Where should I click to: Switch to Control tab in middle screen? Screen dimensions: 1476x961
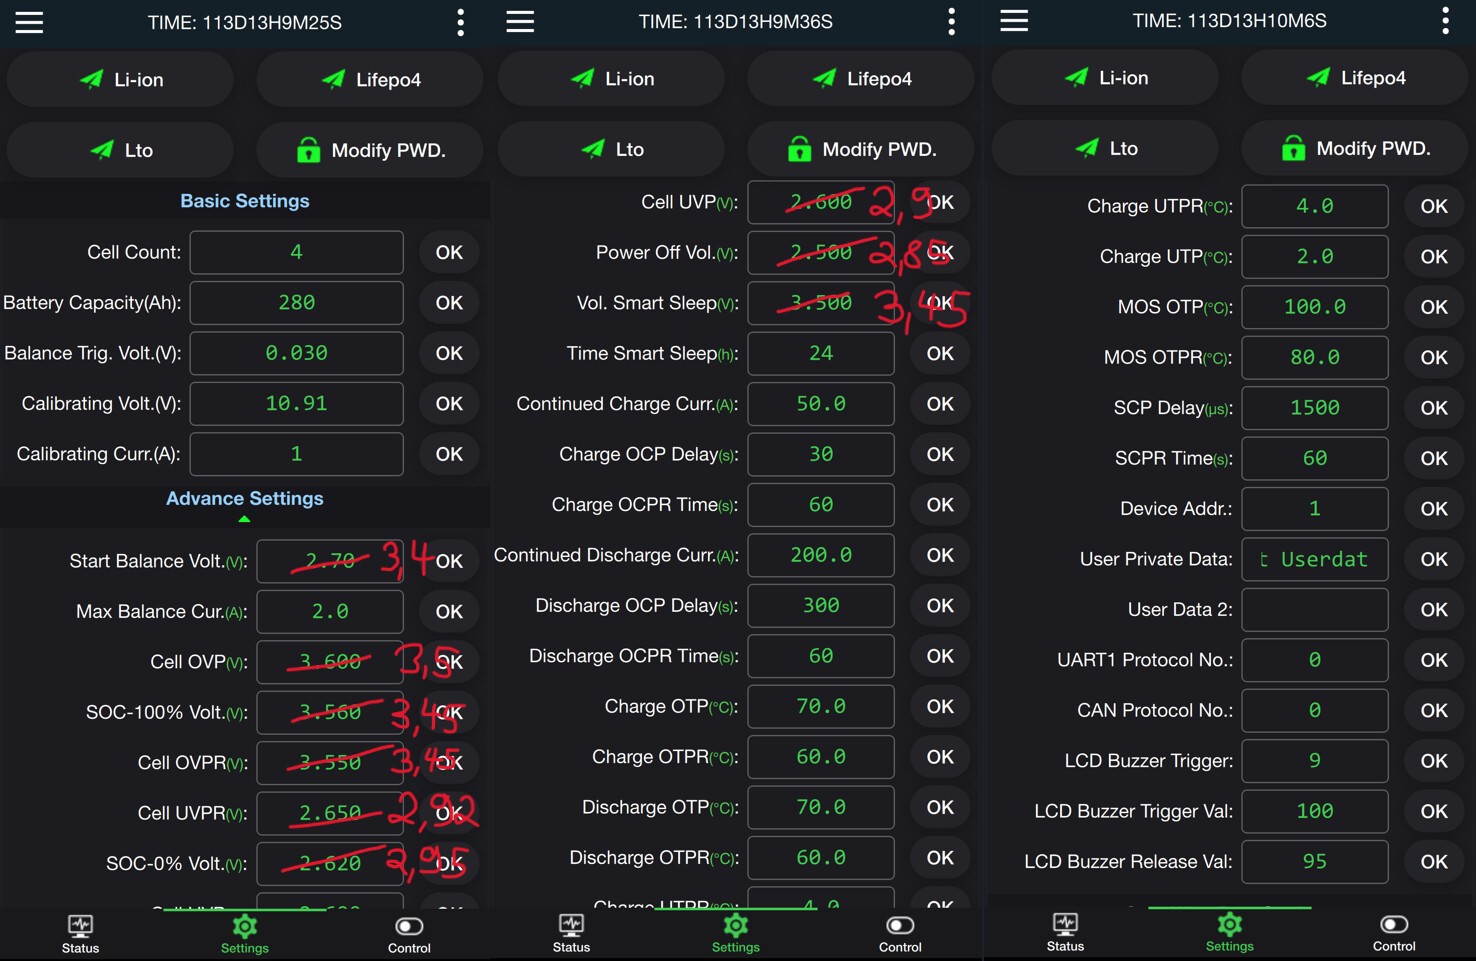[900, 934]
